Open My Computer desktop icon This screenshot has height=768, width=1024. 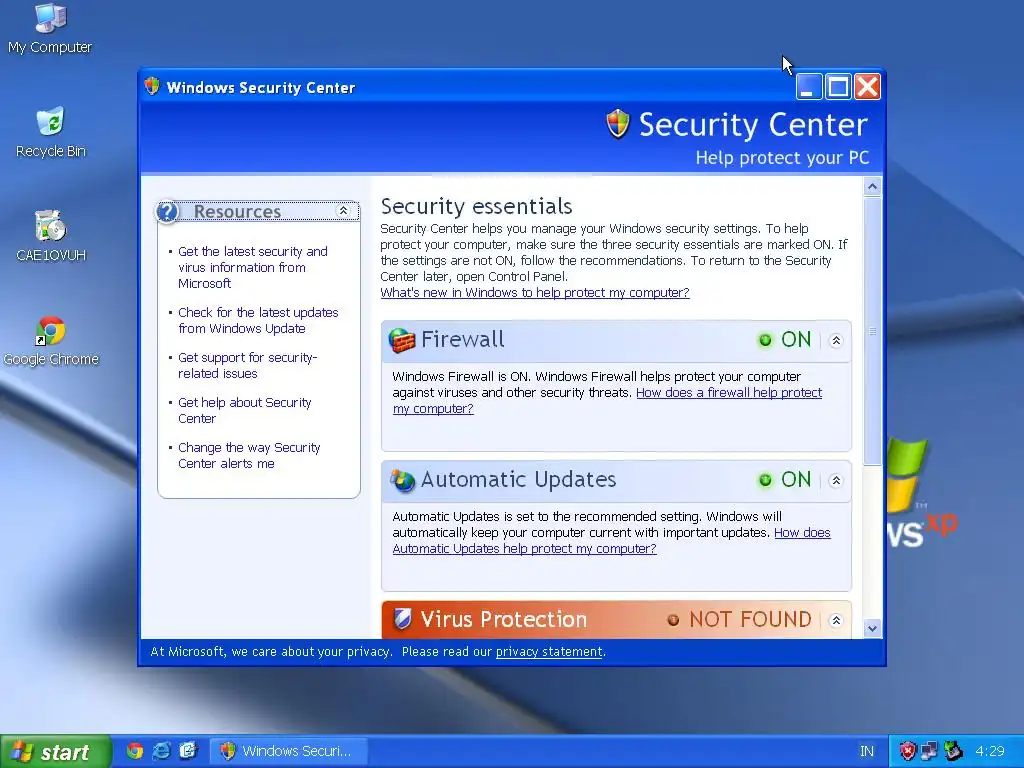pos(50,29)
